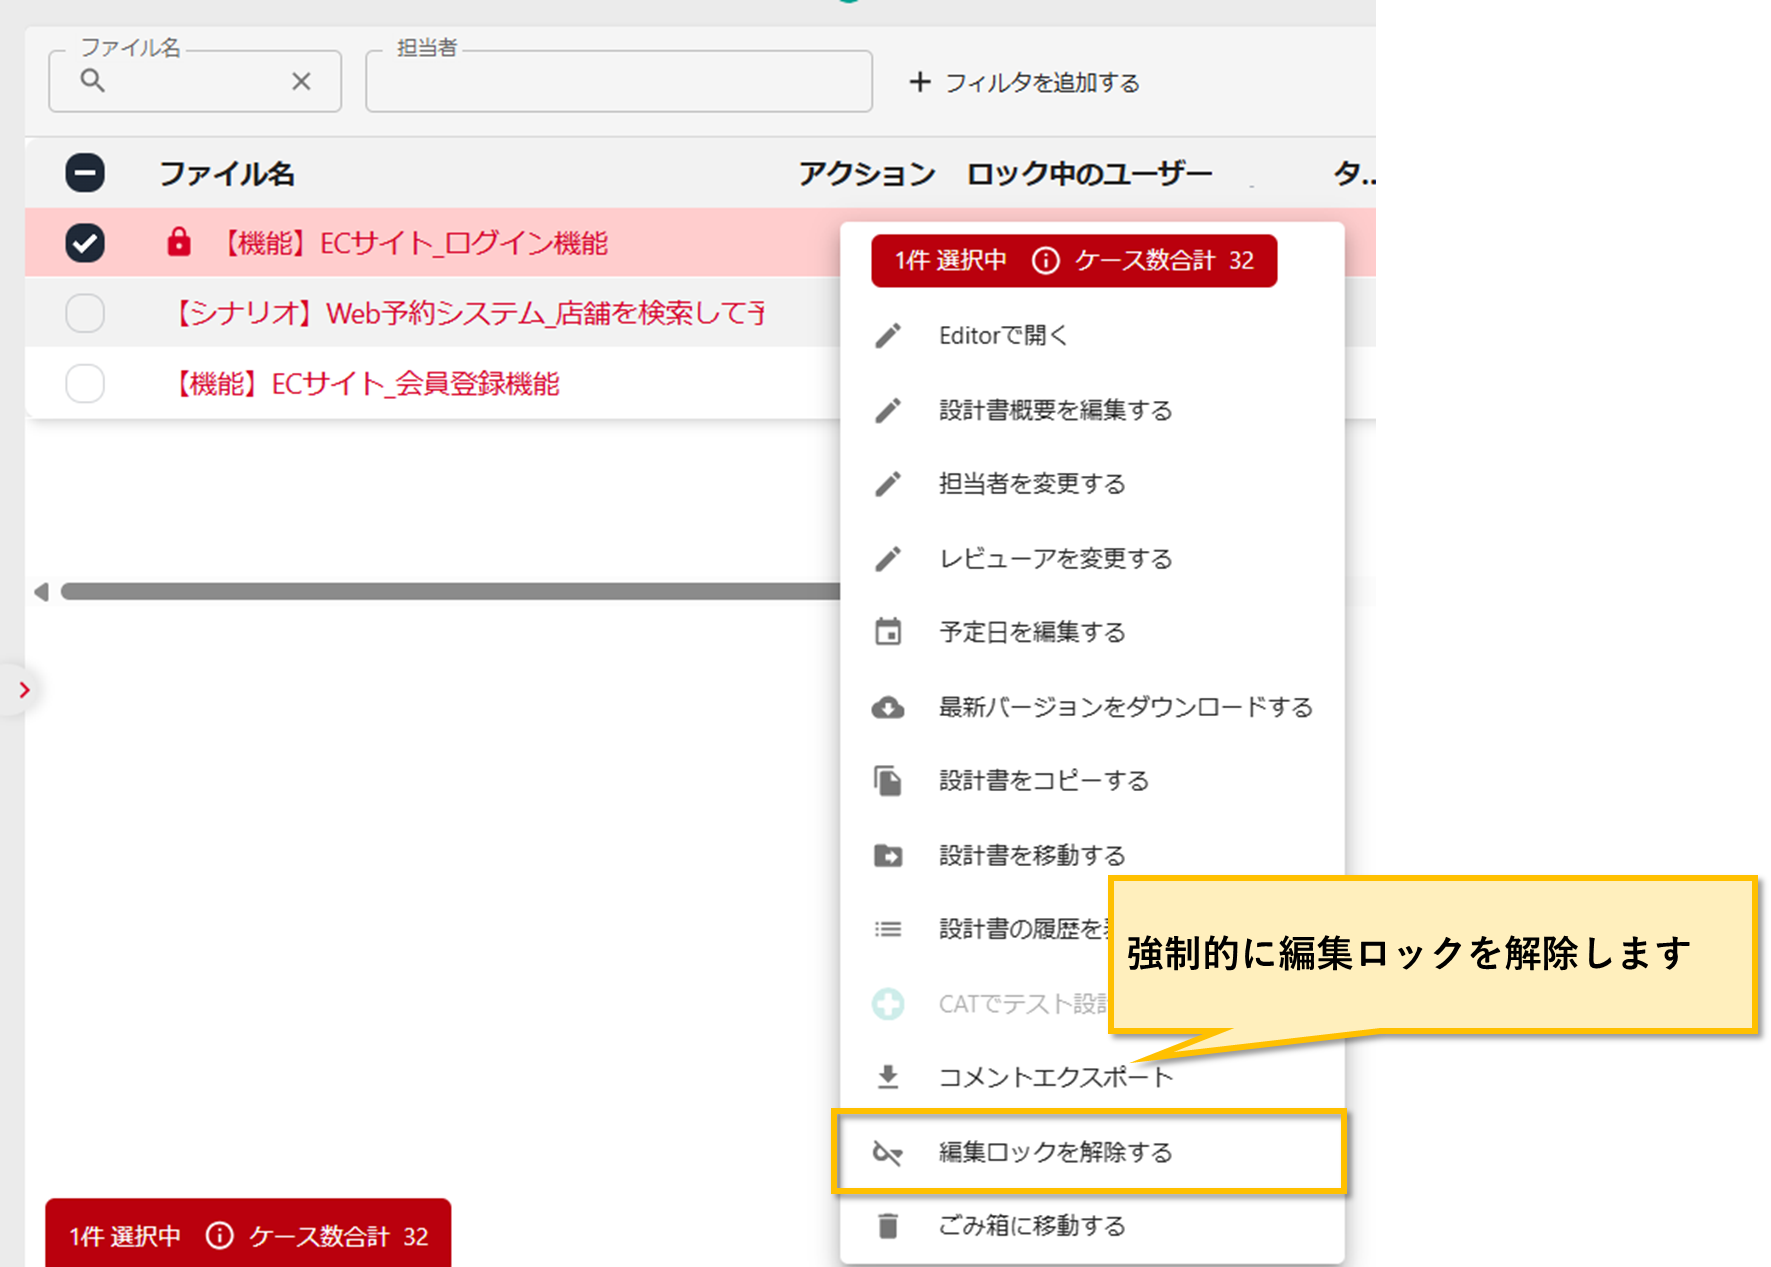Click the trash icon beside ごみ箱に移動する
This screenshot has height=1267, width=1771.
[888, 1226]
